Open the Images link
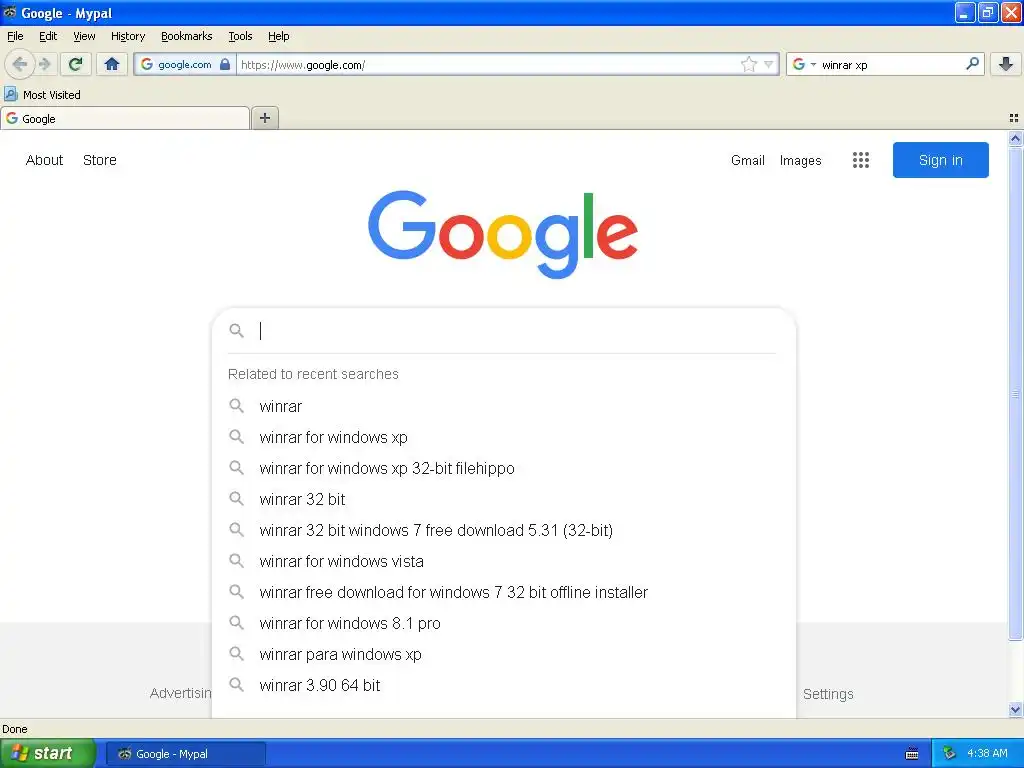Viewport: 1024px width, 768px height. coord(800,160)
